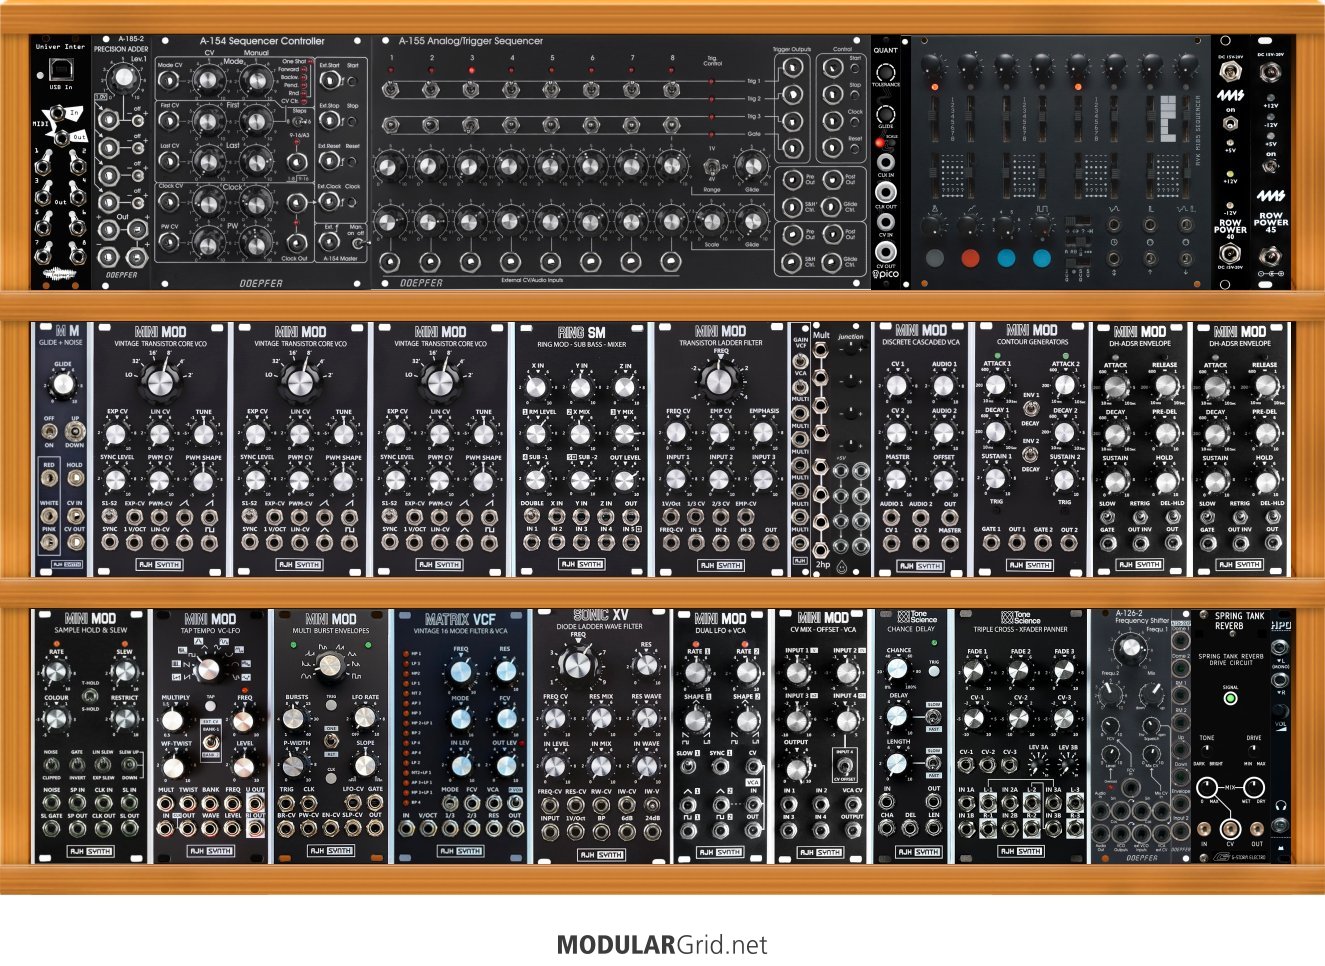This screenshot has width=1325, height=966.
Task: Select the Pico QUANT module
Action: pyautogui.click(x=885, y=163)
